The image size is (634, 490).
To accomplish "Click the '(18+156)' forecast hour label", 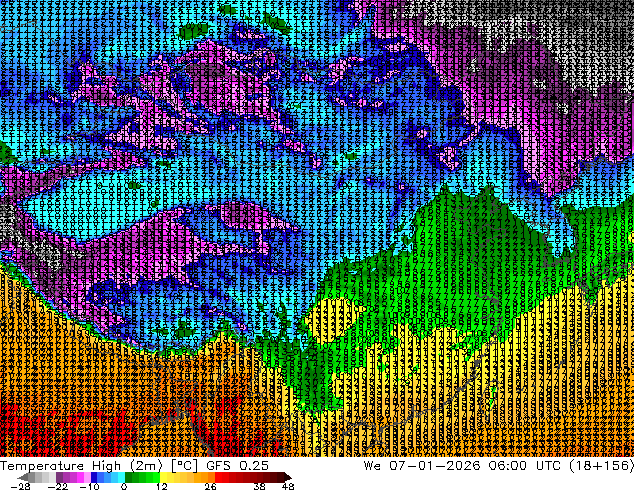I will tap(601, 466).
